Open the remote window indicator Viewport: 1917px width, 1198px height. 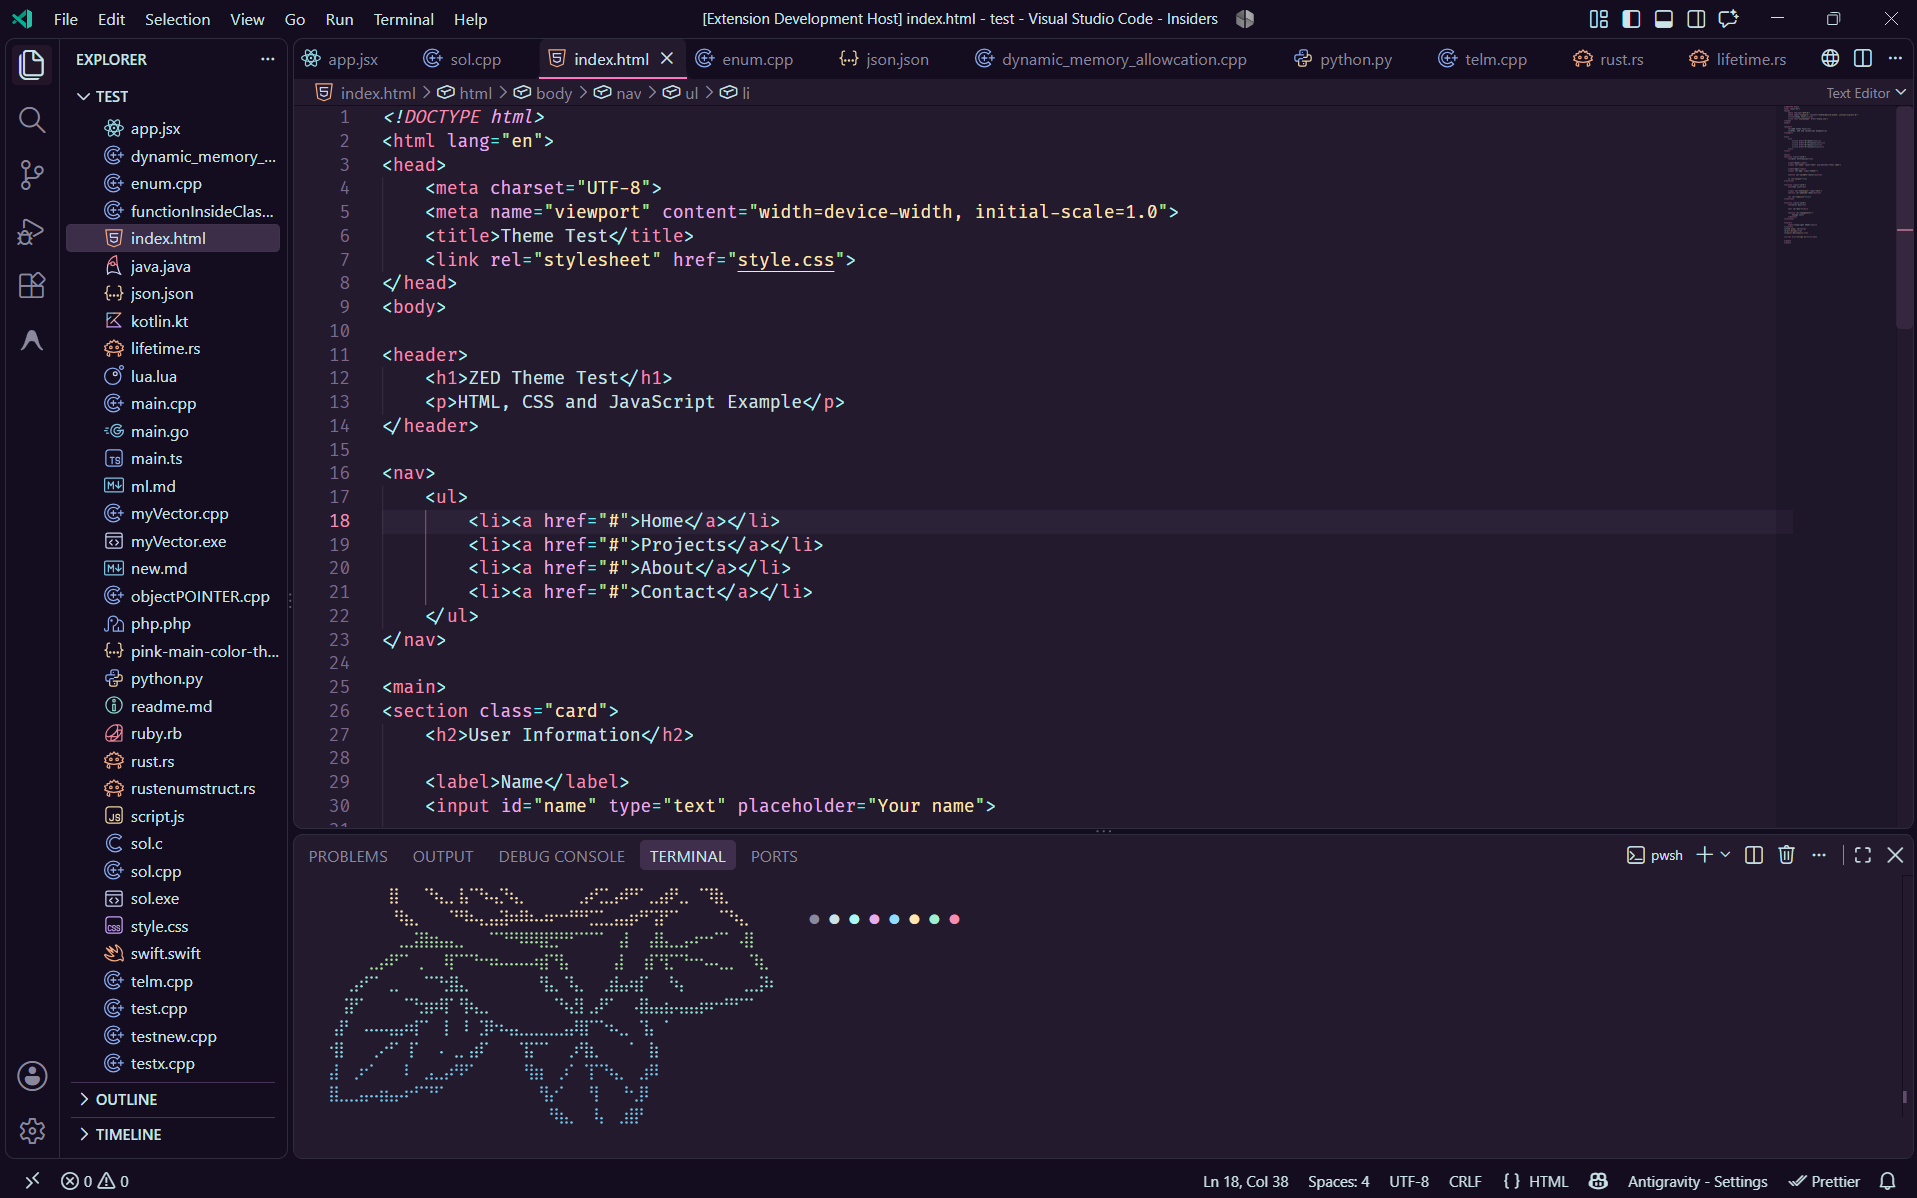[32, 1181]
